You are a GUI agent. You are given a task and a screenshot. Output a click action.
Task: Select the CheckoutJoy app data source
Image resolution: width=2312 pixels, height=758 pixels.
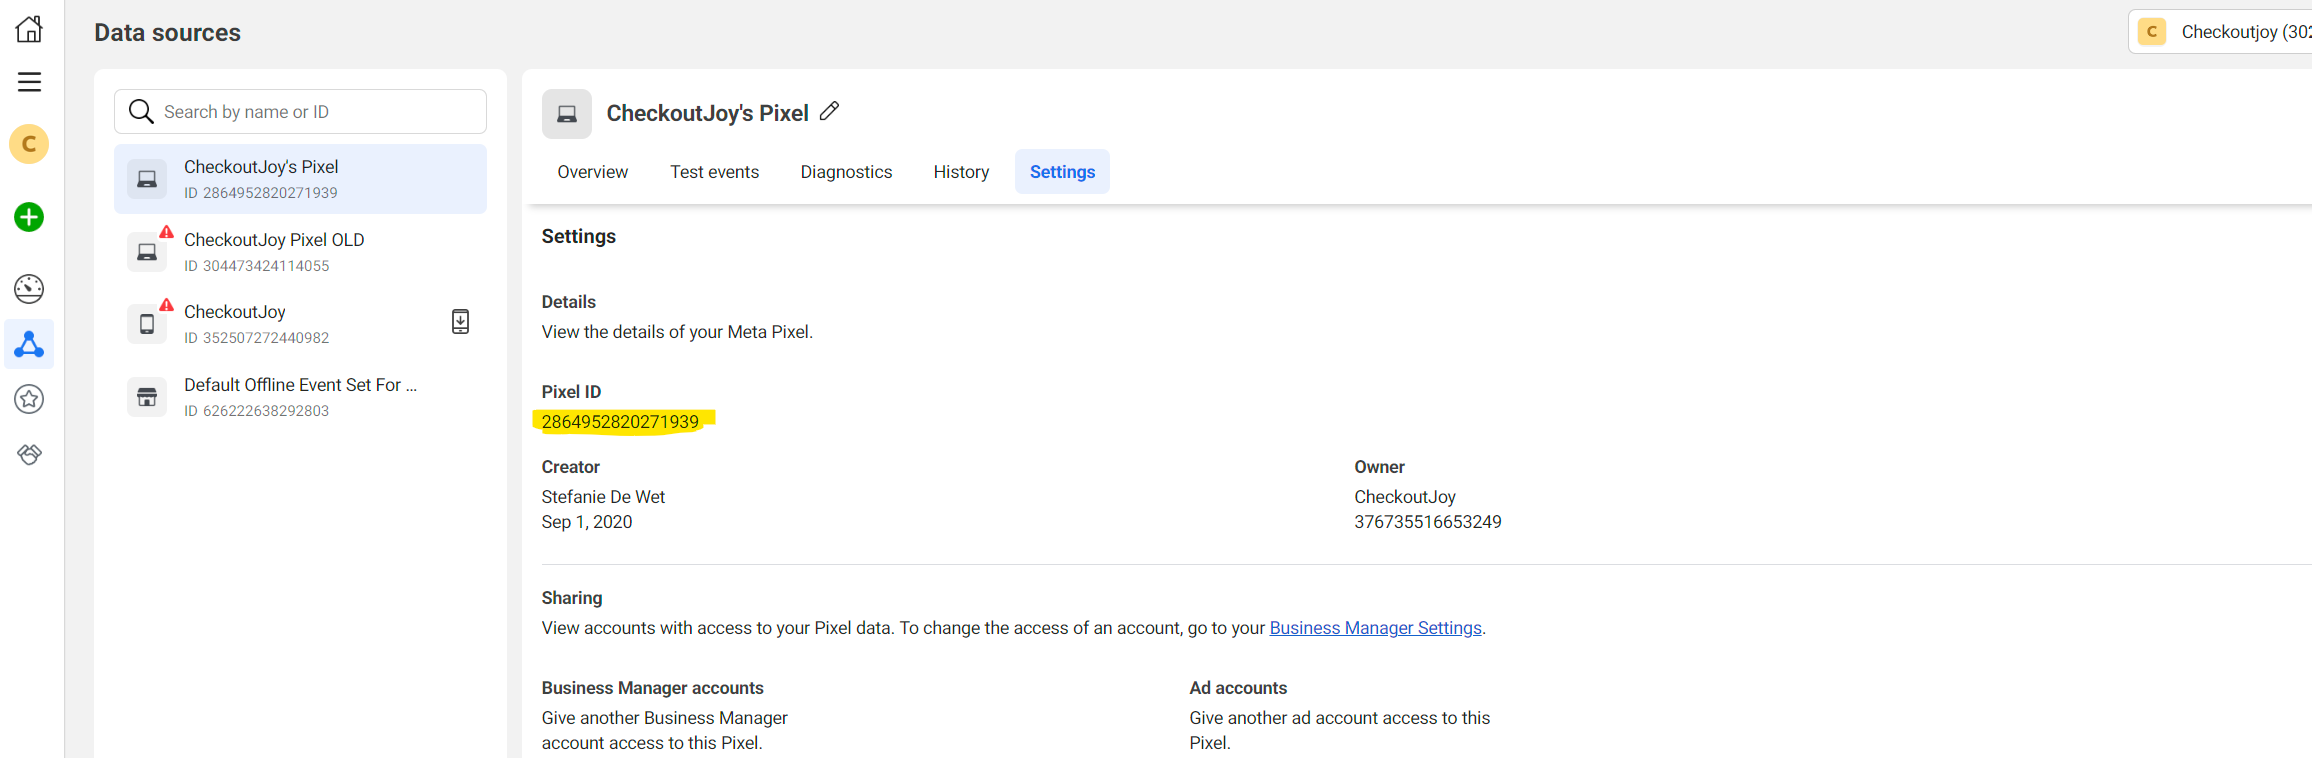[300, 324]
